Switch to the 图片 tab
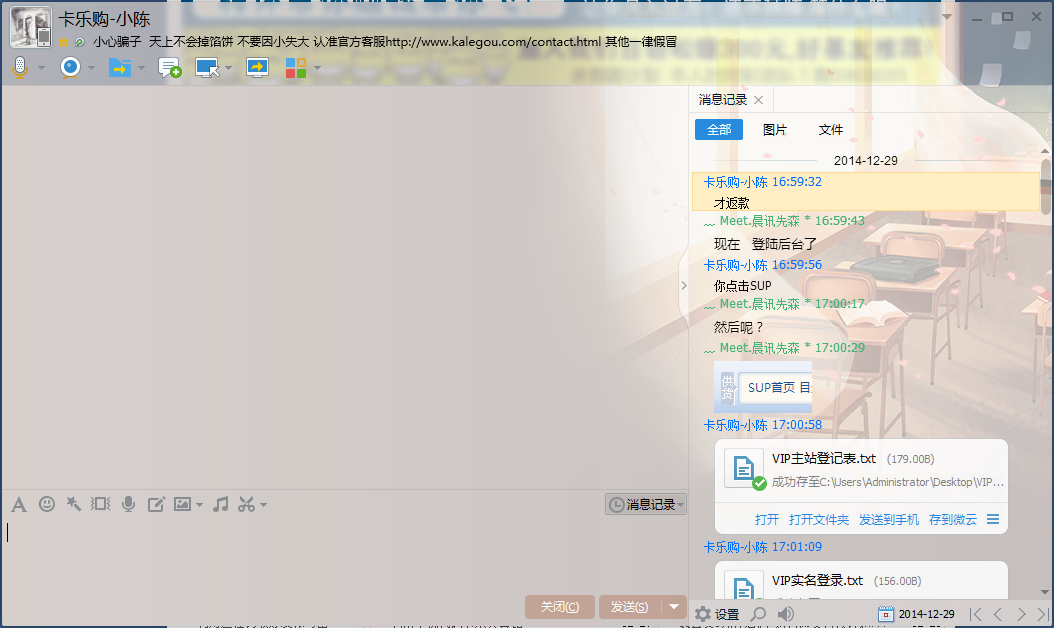The width and height of the screenshot is (1054, 628). (x=774, y=129)
